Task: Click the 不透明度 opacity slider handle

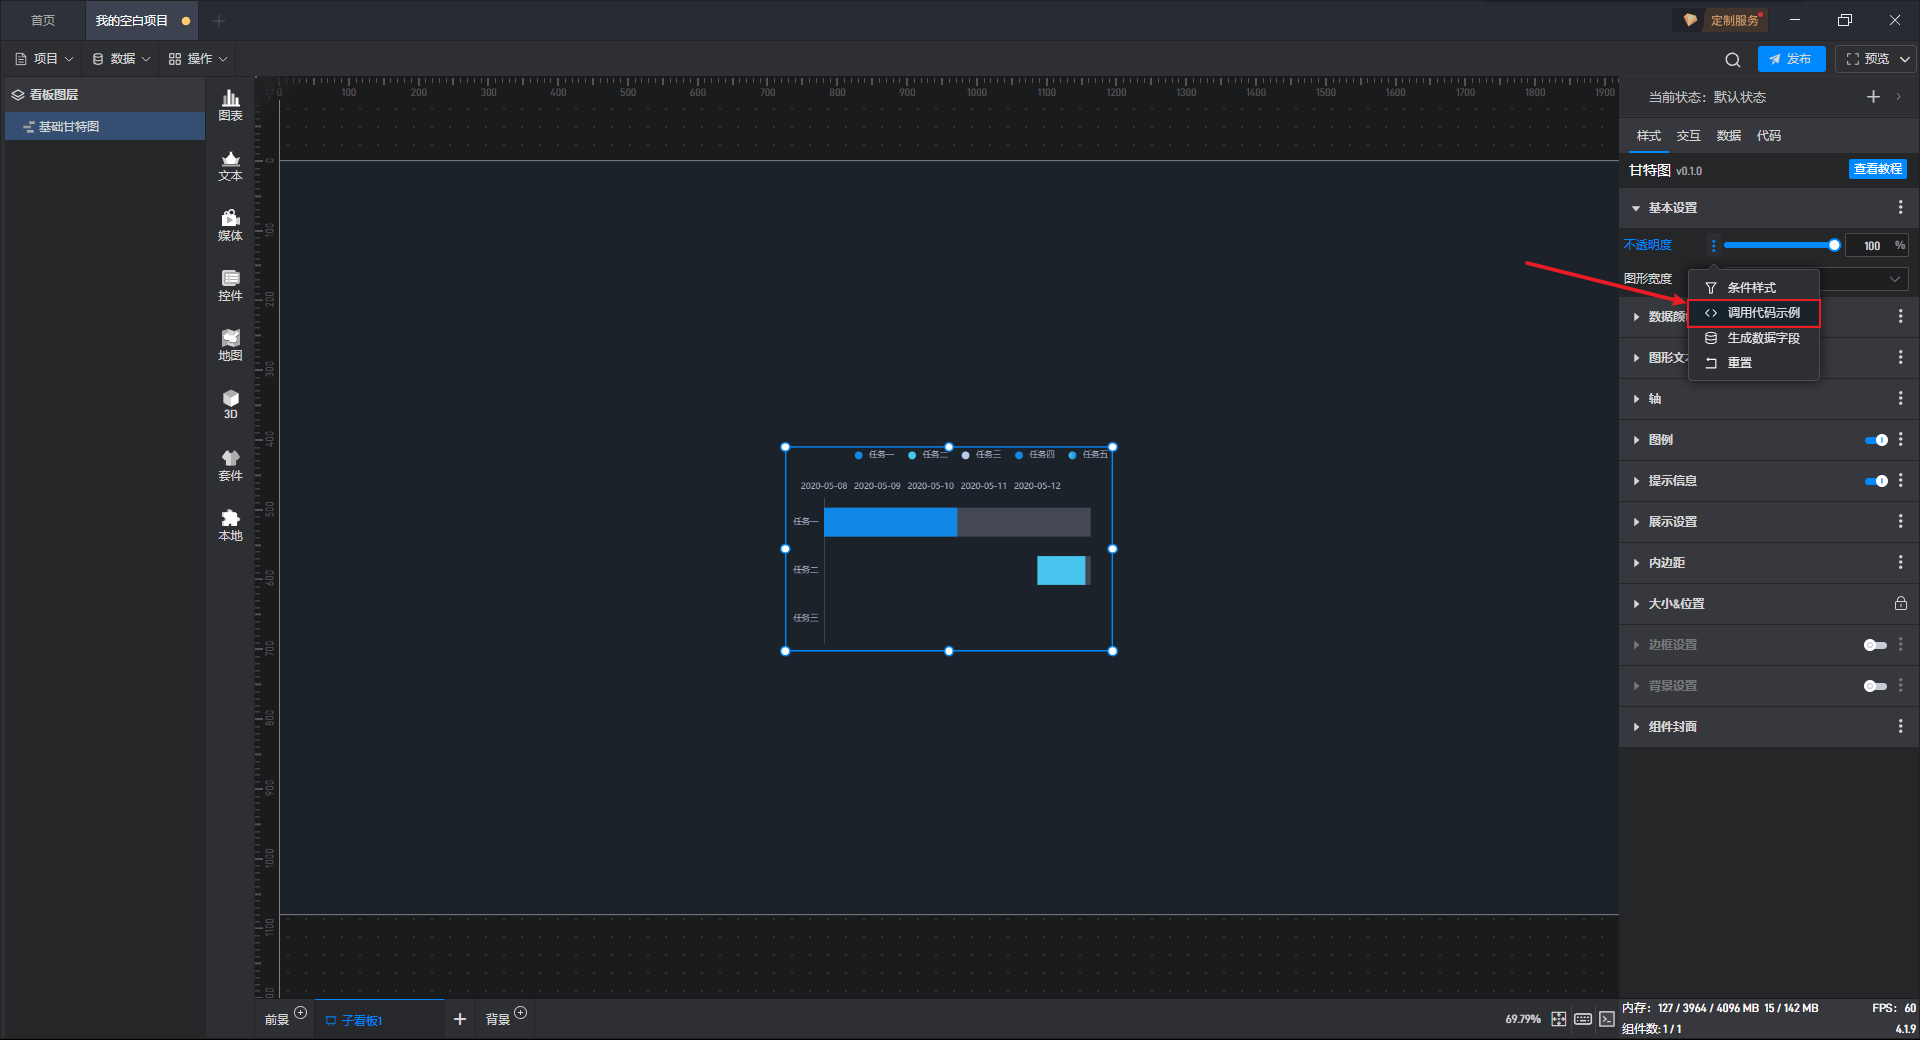Action: point(1834,245)
